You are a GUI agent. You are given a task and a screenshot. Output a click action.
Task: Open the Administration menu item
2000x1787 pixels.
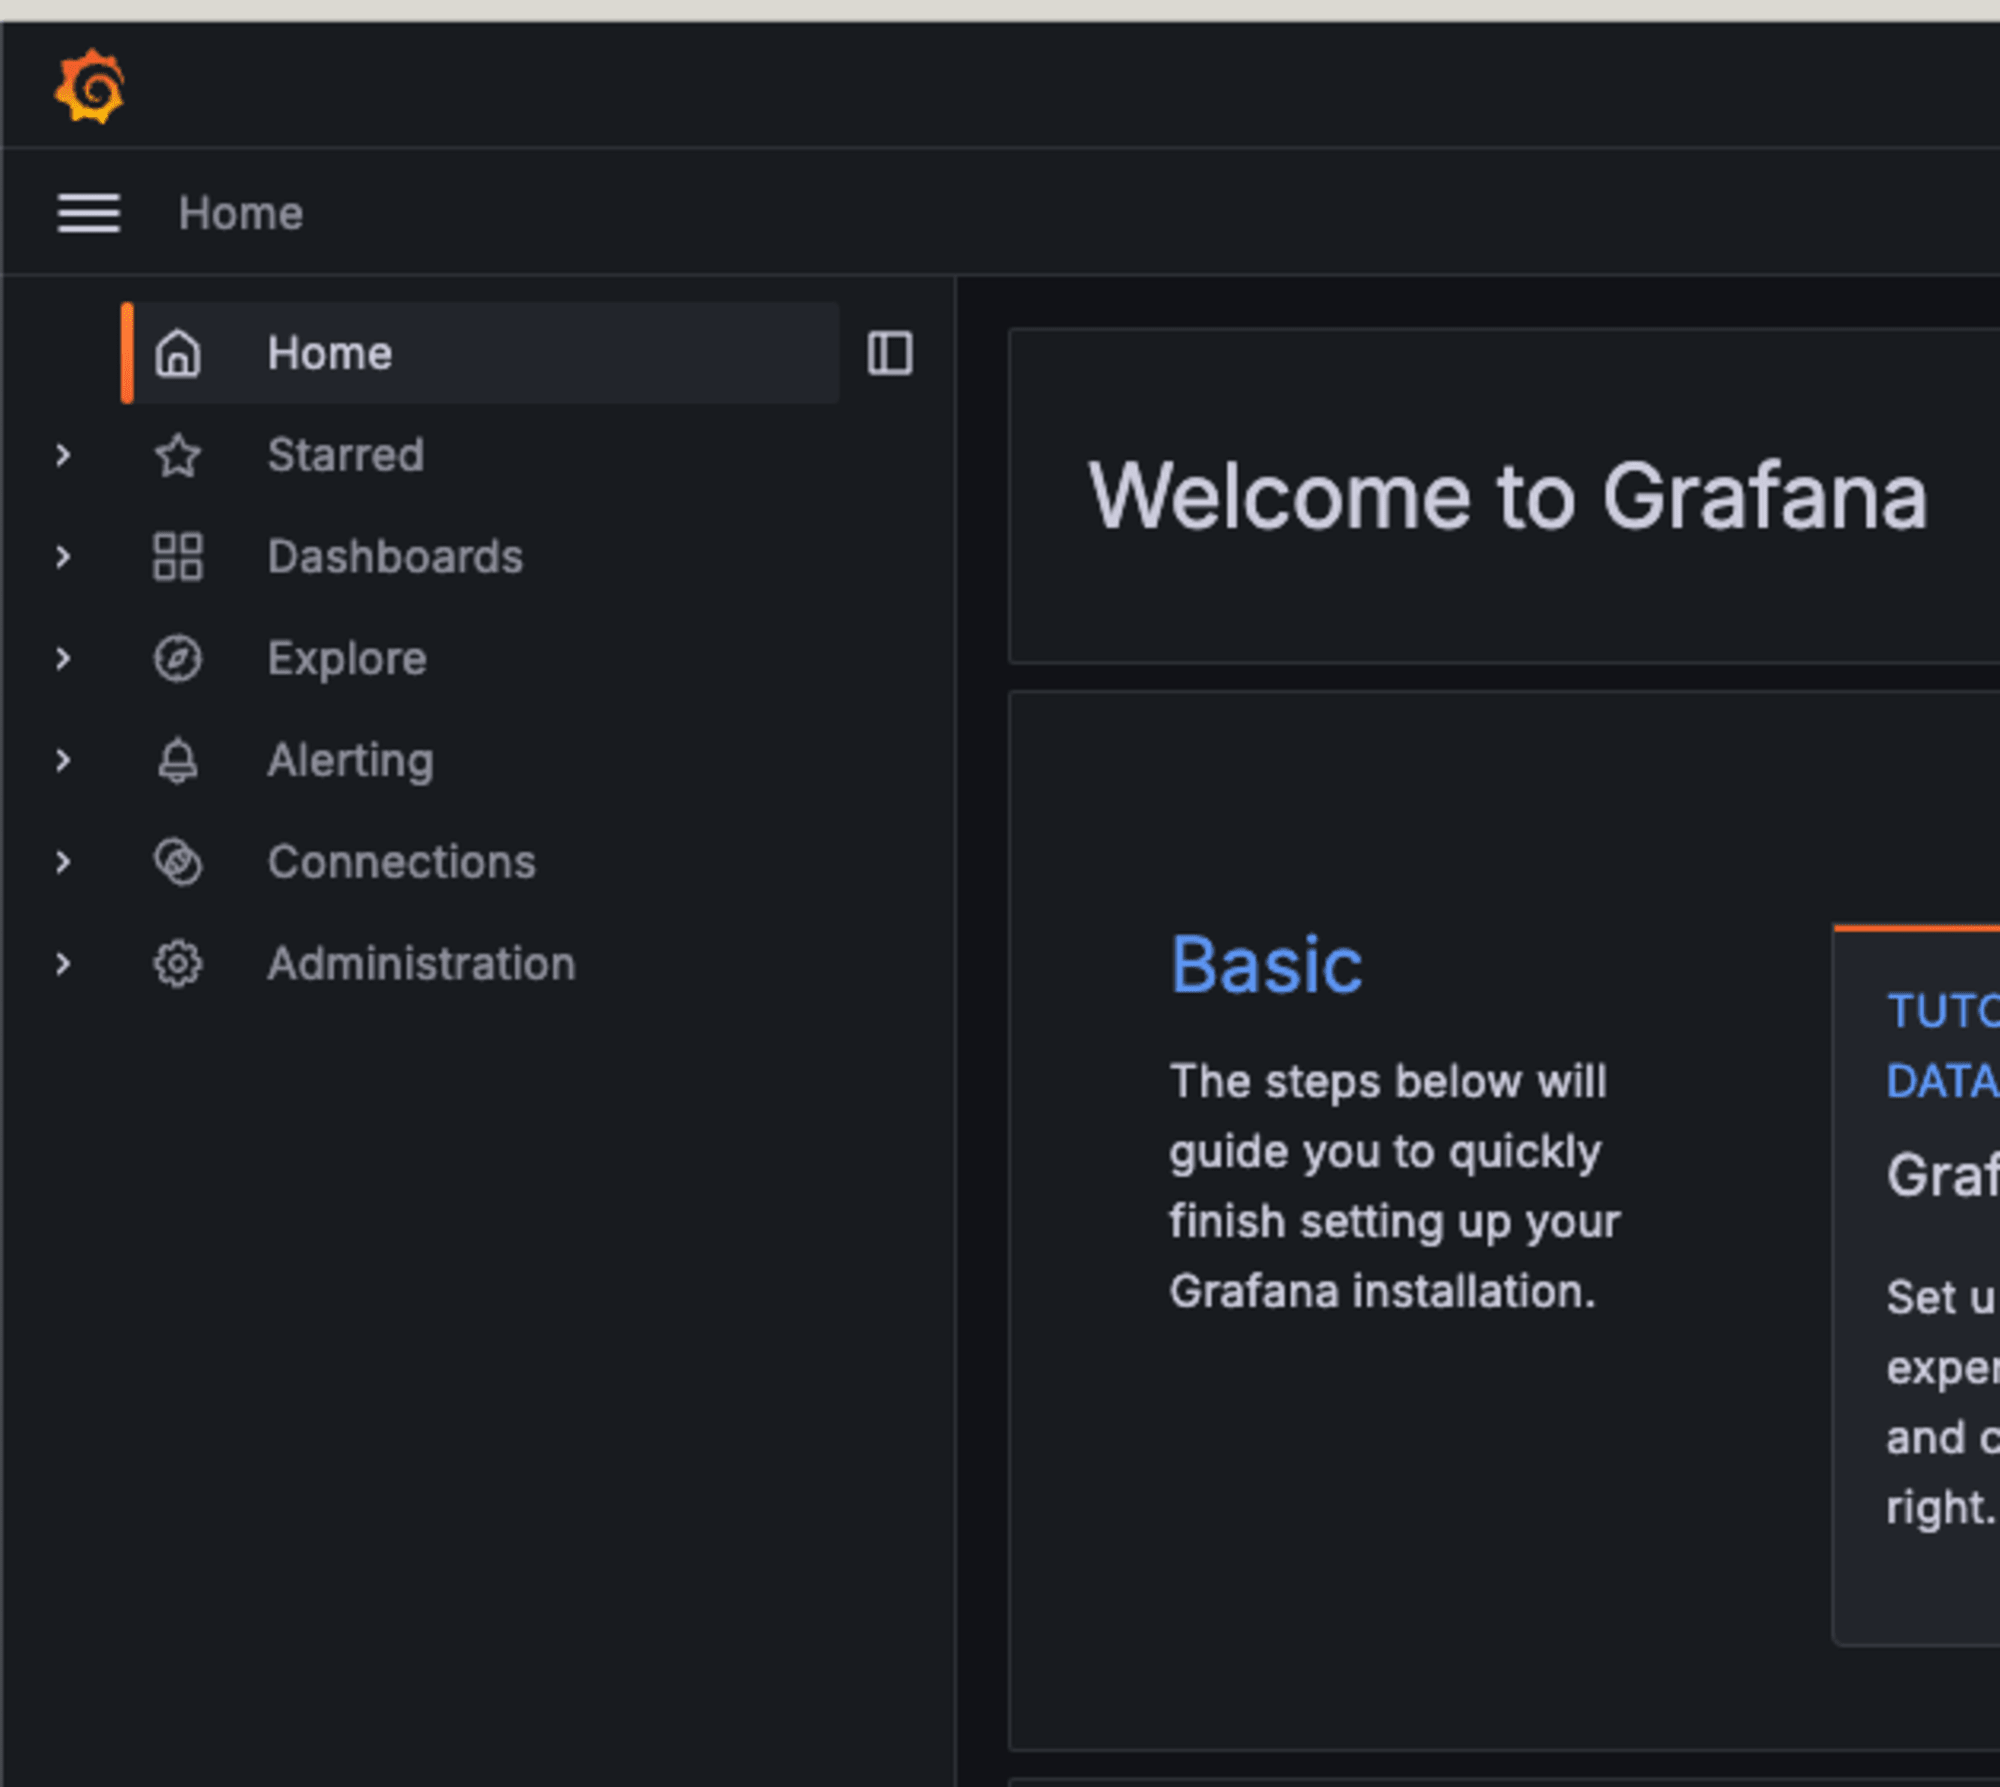(422, 964)
